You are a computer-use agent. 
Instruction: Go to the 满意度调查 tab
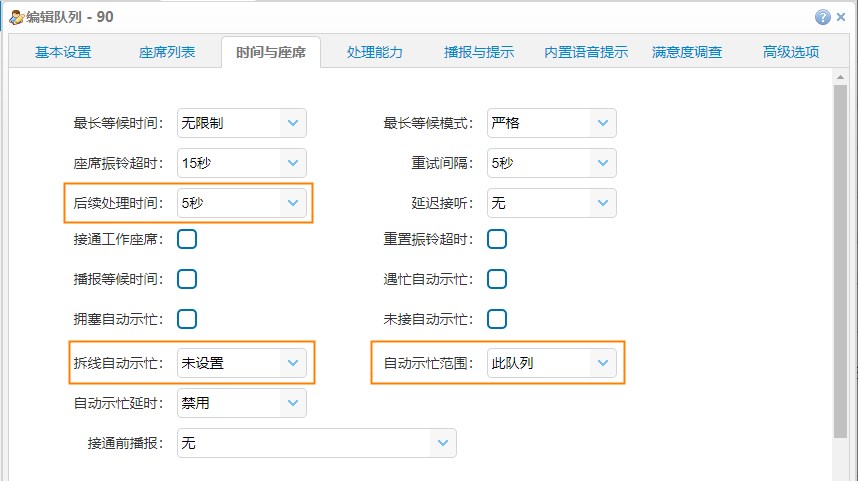tap(687, 53)
